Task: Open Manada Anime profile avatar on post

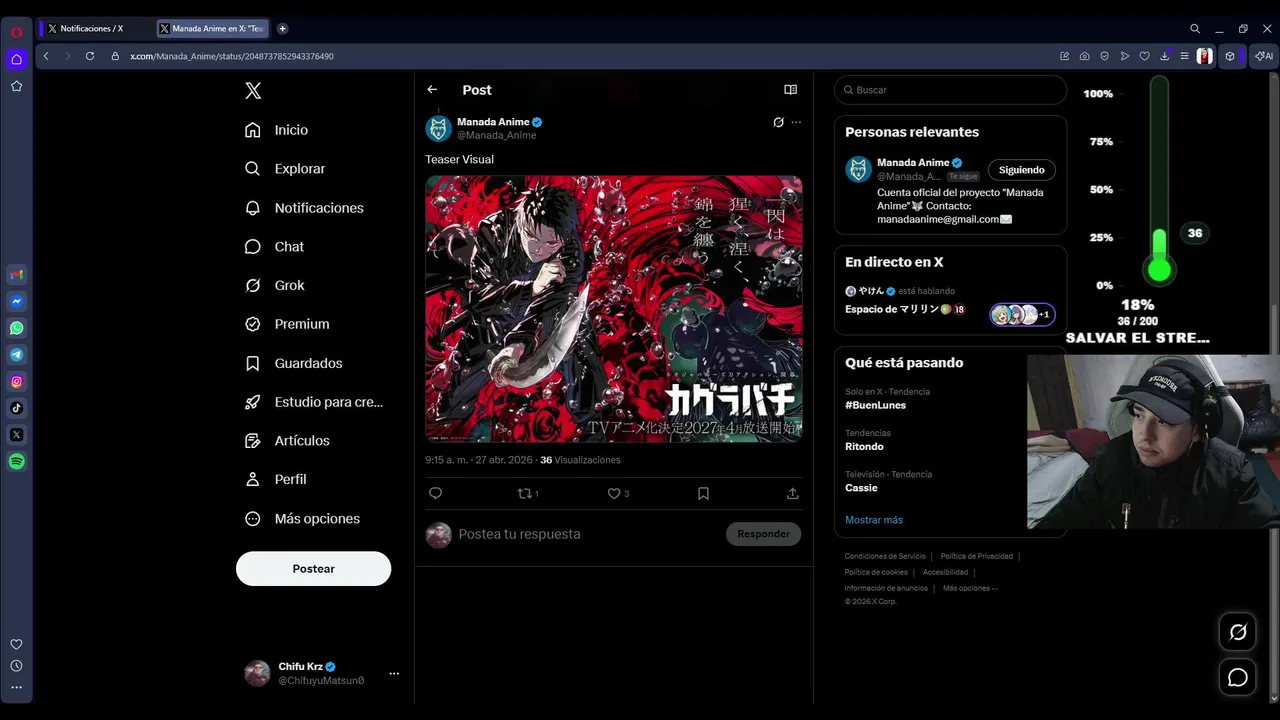Action: (438, 128)
